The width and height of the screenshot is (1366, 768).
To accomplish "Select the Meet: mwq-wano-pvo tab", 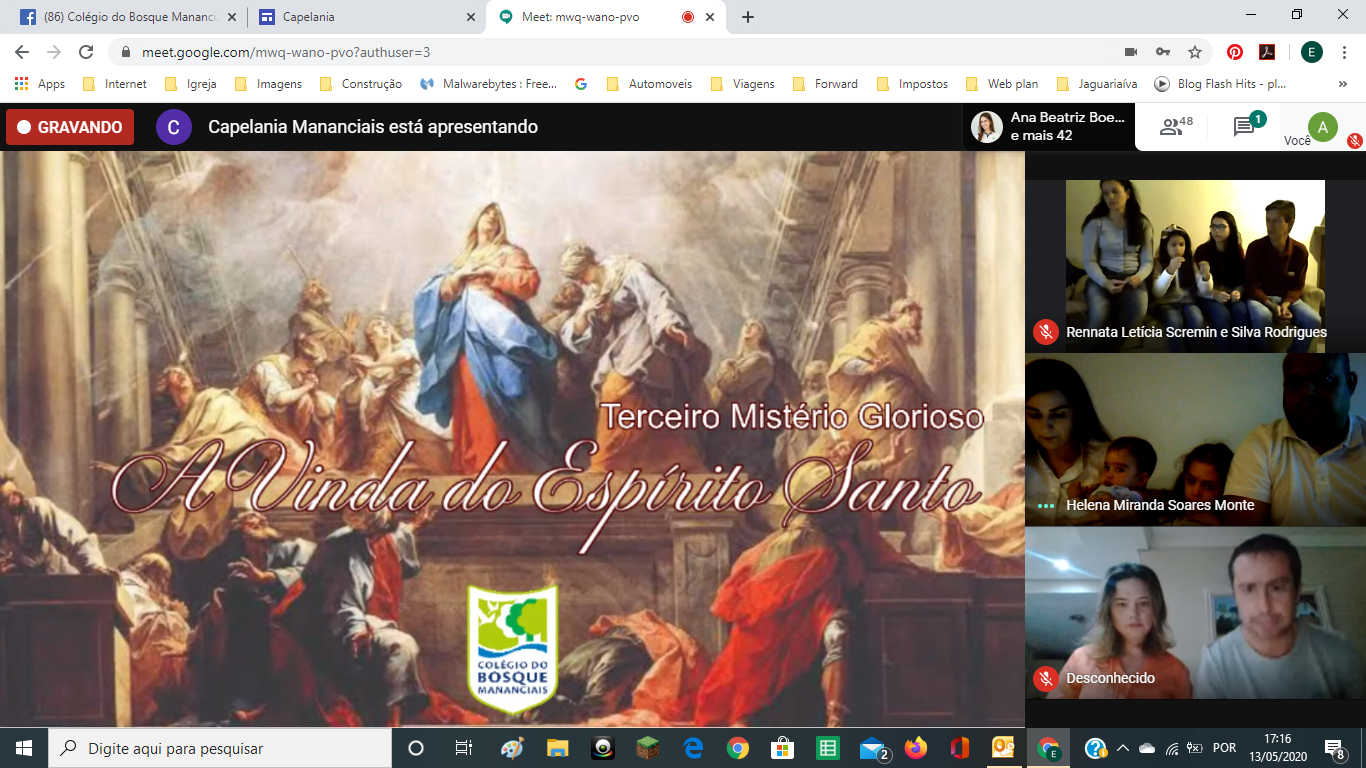I will [x=608, y=17].
